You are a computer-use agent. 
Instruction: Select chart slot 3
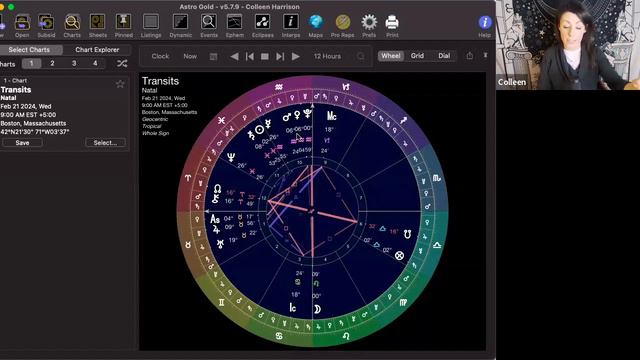pos(74,63)
